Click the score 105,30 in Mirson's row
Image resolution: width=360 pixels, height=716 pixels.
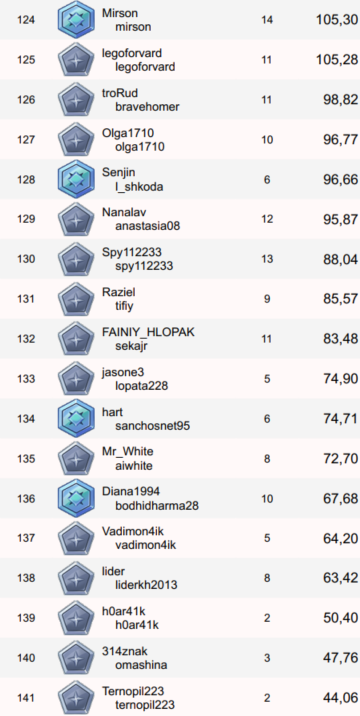tap(337, 20)
